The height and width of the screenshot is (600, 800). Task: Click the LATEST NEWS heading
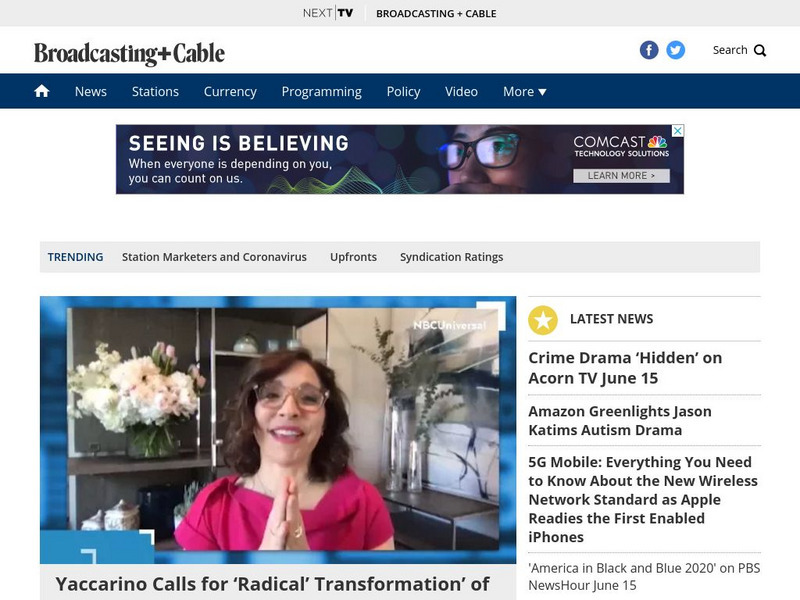[611, 319]
